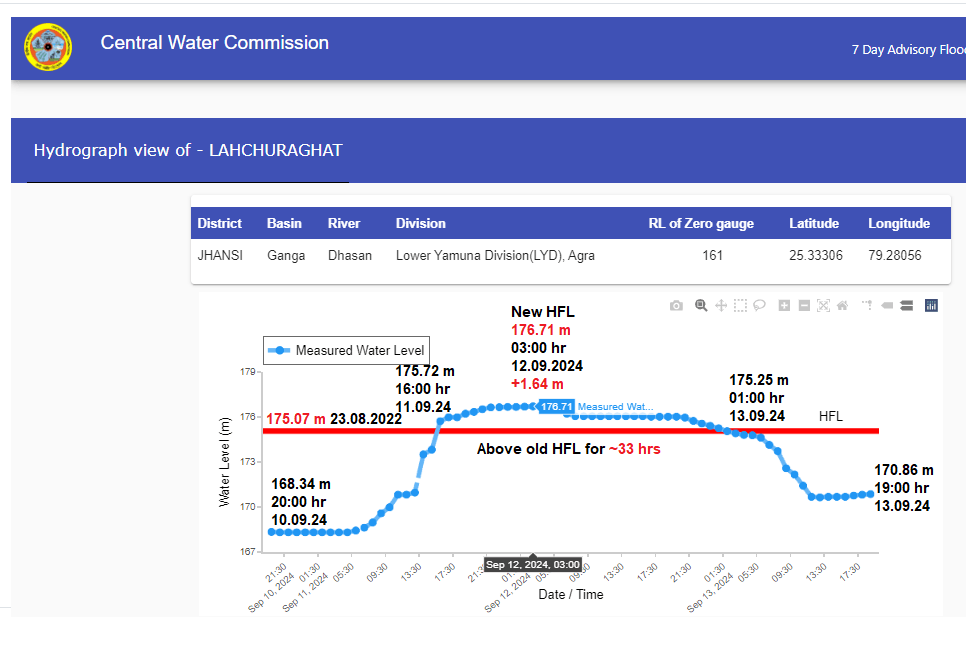Click the Autoscale icon in chart toolbar

(824, 306)
